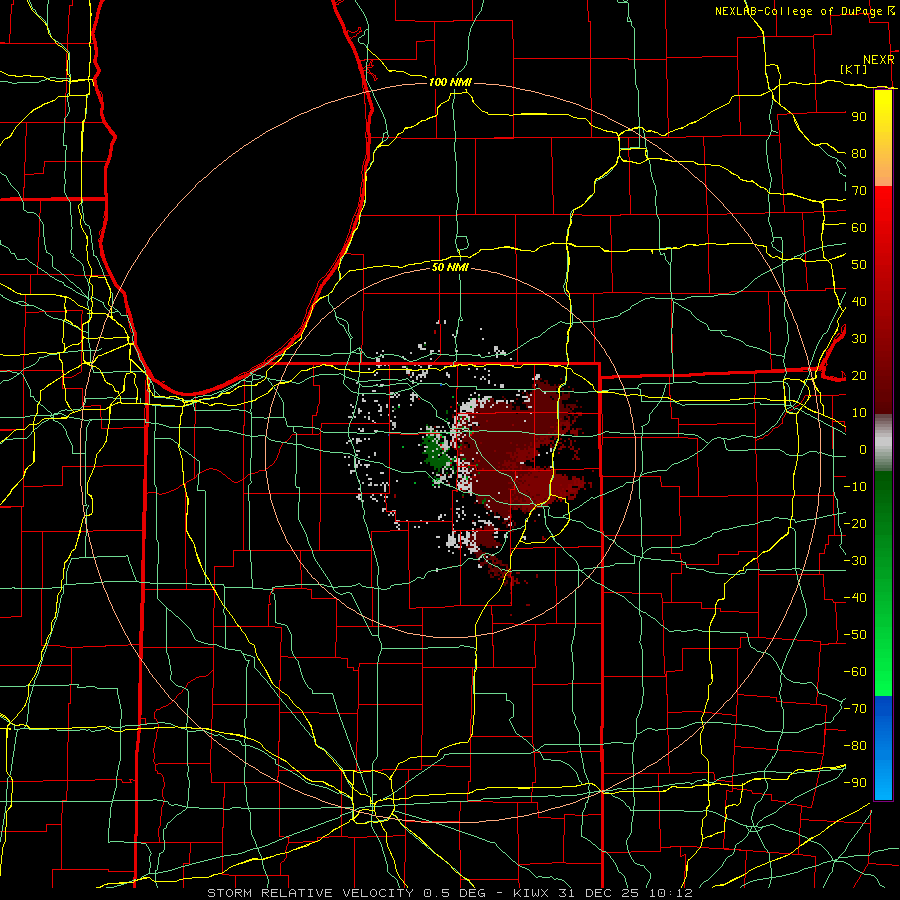Click the 20 value on velocity scale
Image resolution: width=900 pixels, height=900 pixels.
859,375
